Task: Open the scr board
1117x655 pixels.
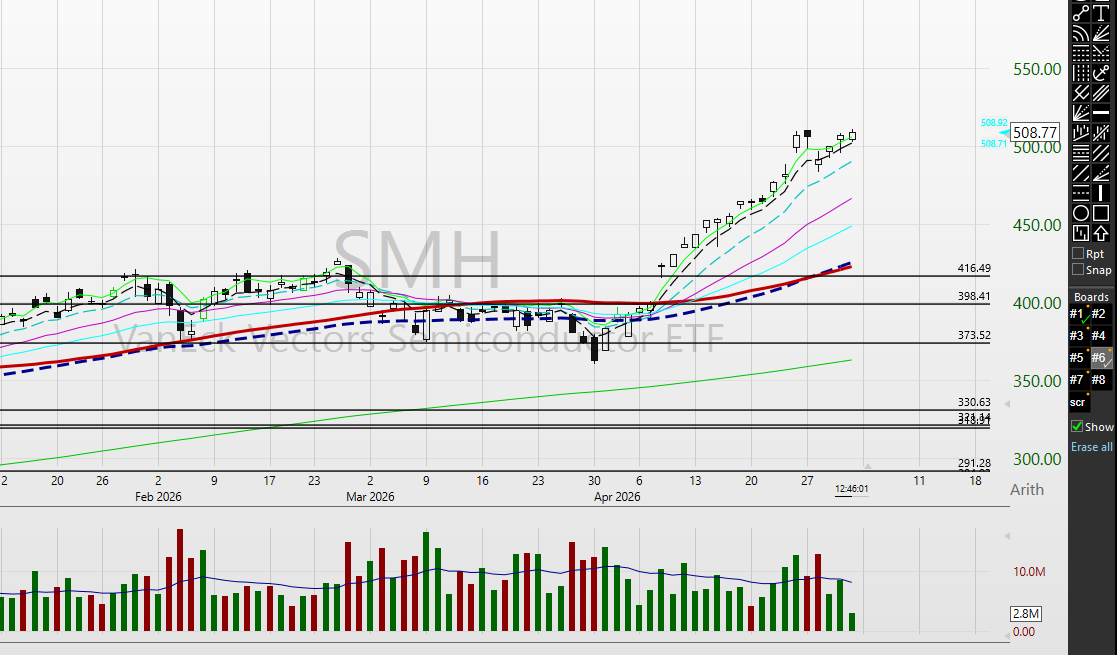Action: pyautogui.click(x=1079, y=402)
